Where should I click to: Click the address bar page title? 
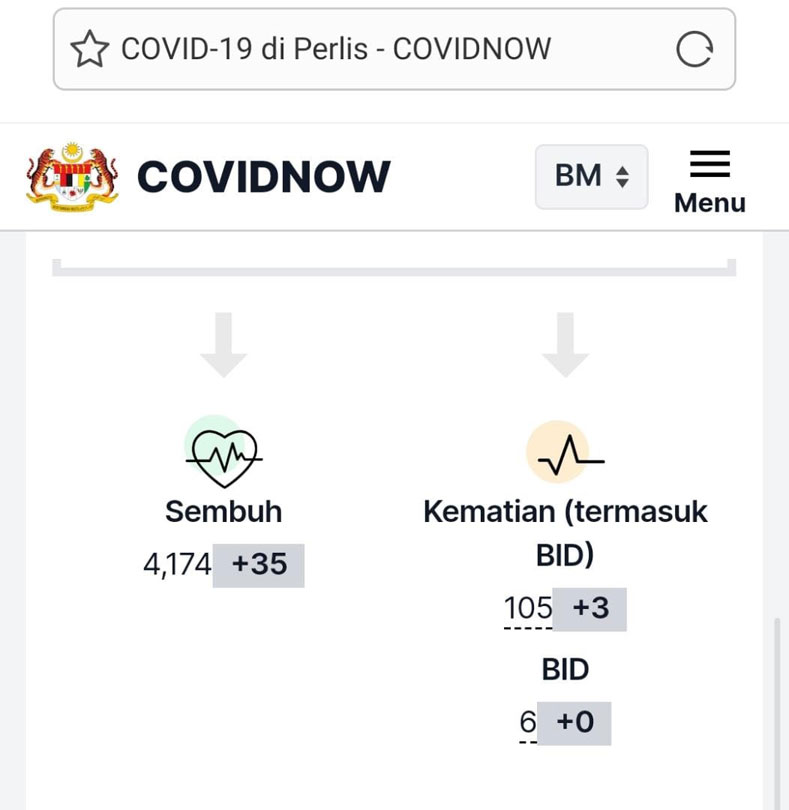pyautogui.click(x=336, y=49)
